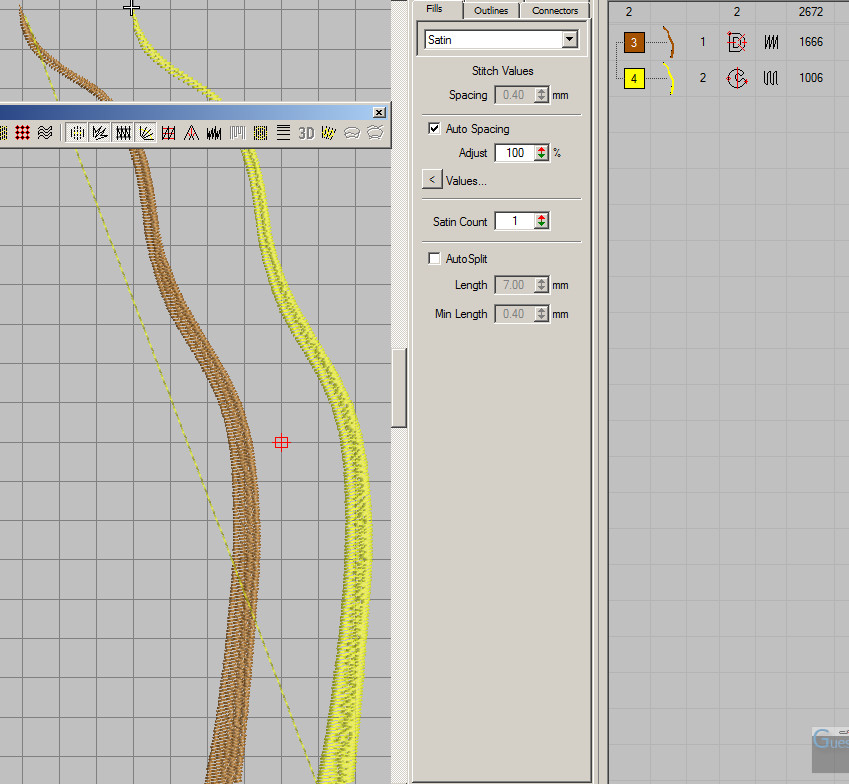The width and height of the screenshot is (849, 784).
Task: Click the Values expand arrow button
Action: 431,181
